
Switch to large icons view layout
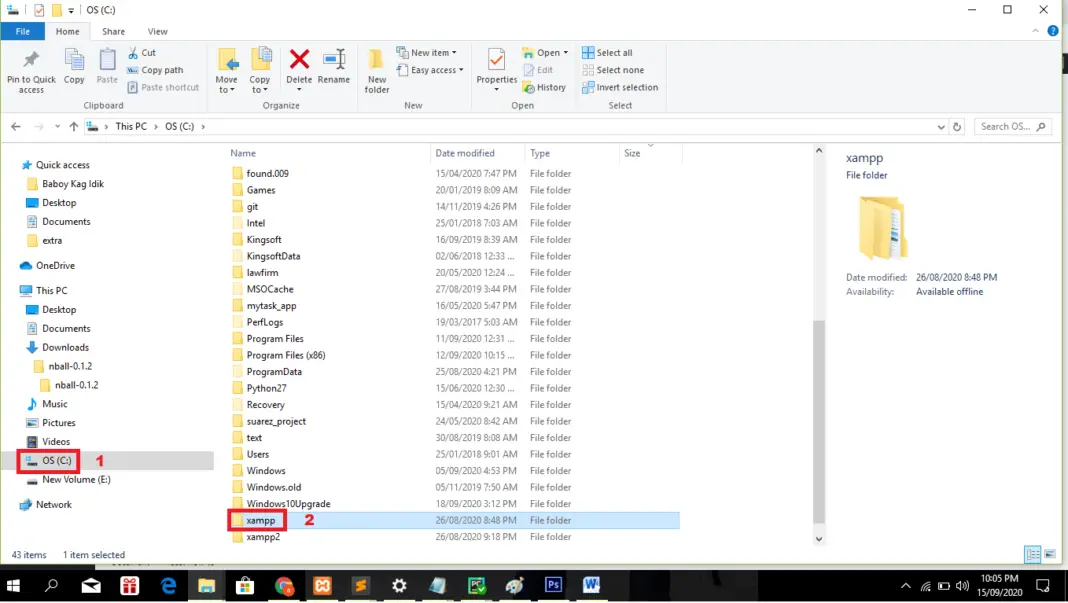tap(1048, 555)
